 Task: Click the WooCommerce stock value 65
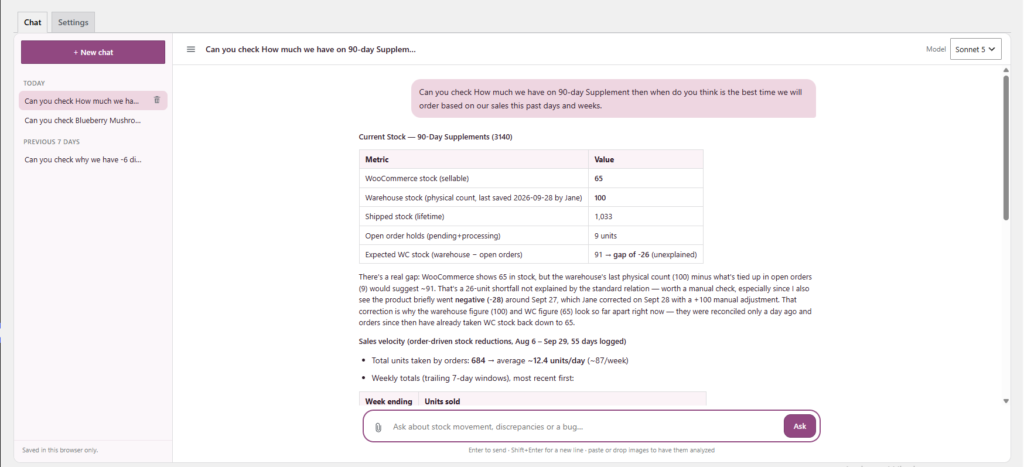tap(646, 178)
